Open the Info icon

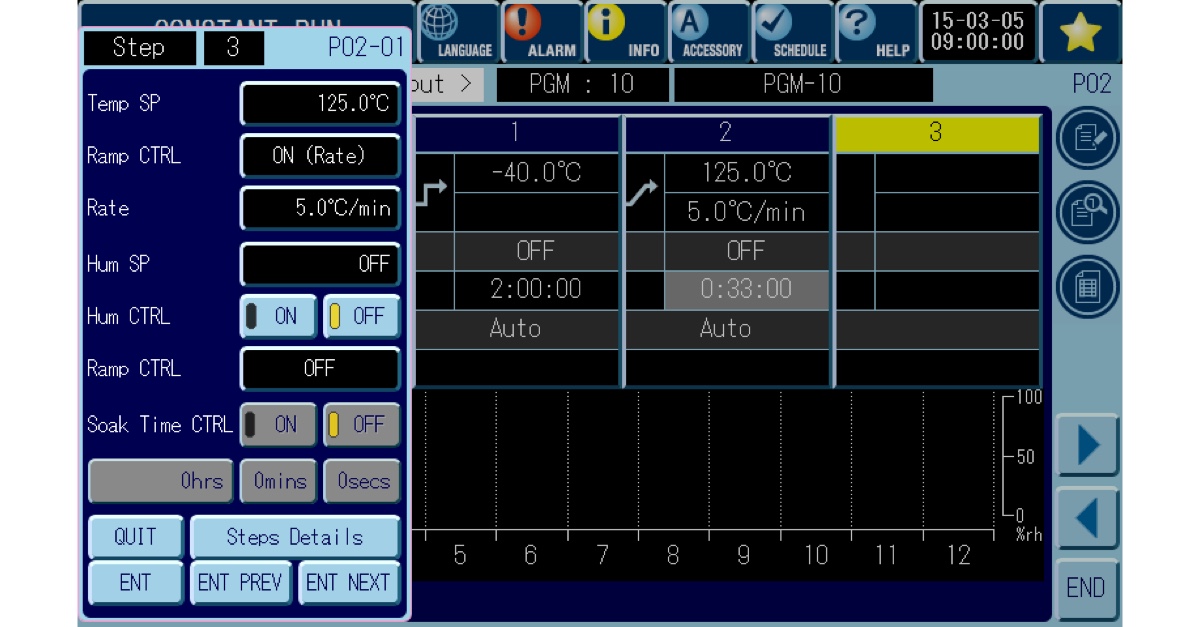point(625,33)
